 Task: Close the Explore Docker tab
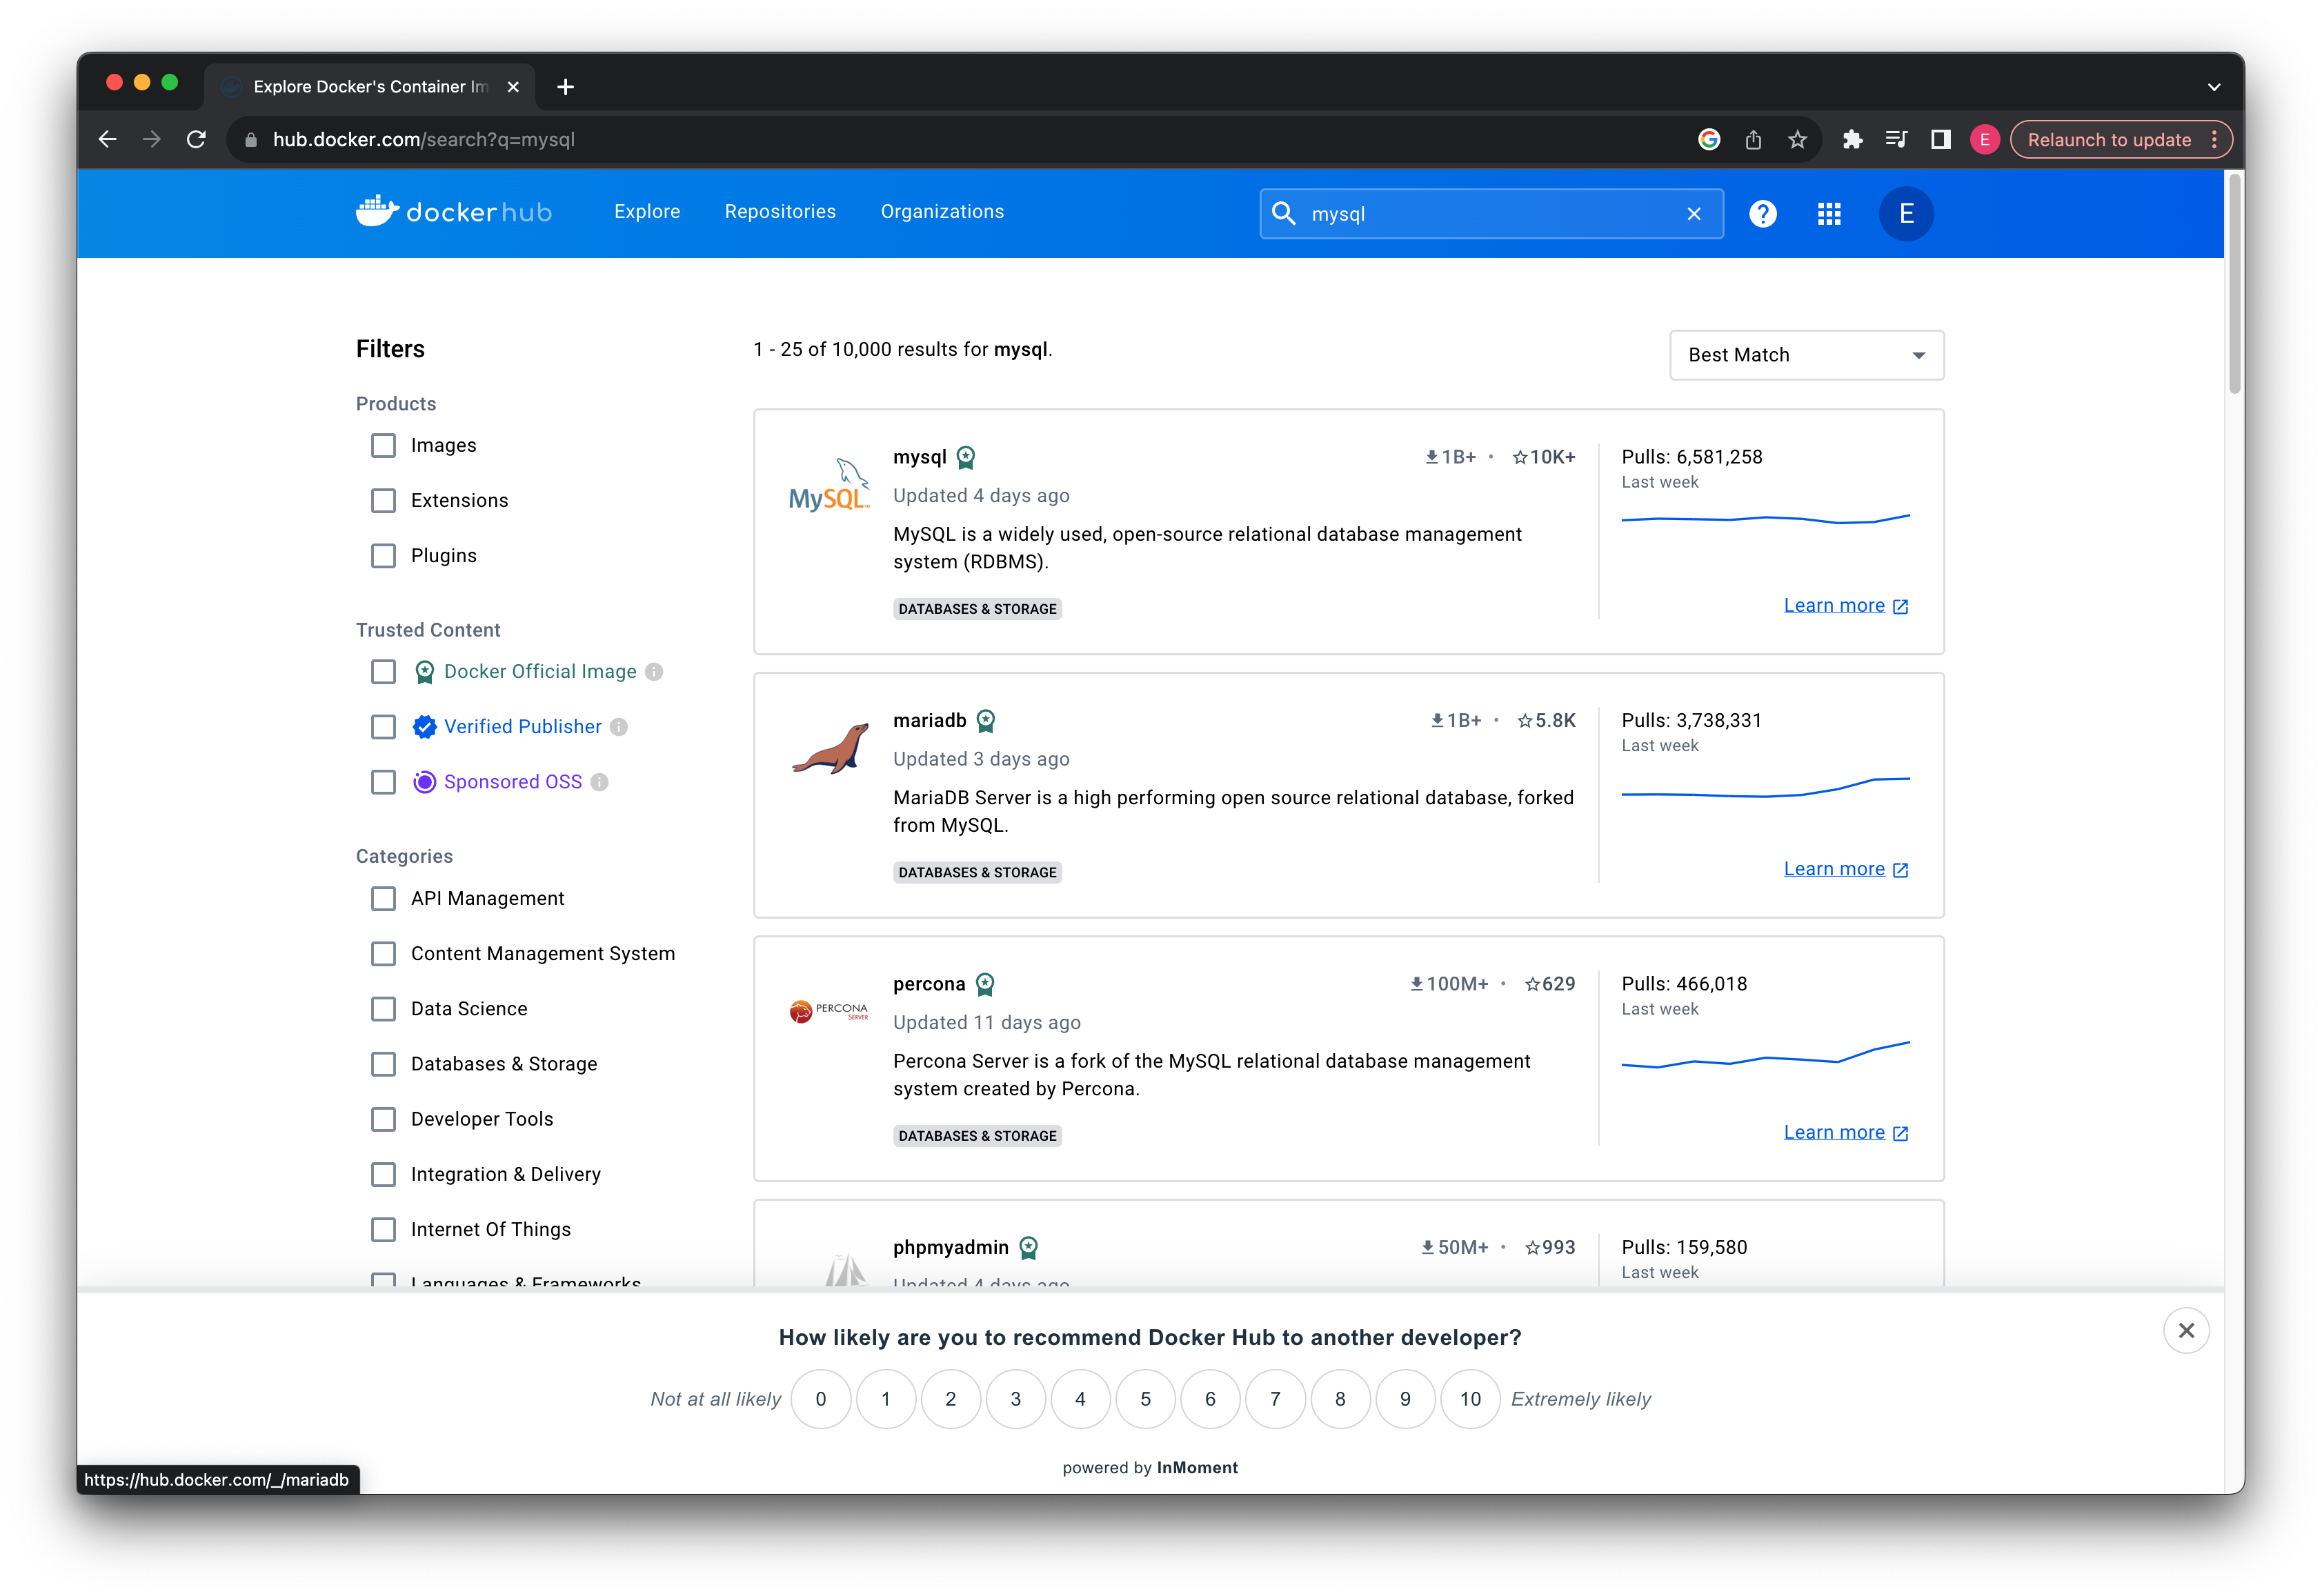coord(513,87)
